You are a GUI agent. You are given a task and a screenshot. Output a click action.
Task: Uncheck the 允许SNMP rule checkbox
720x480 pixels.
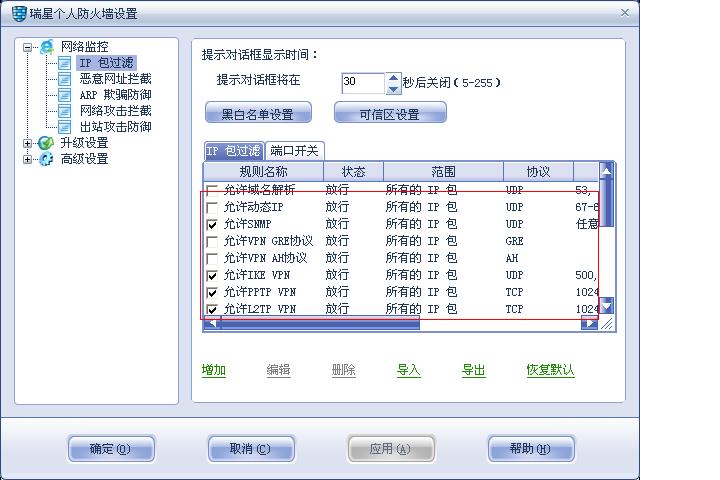click(212, 225)
